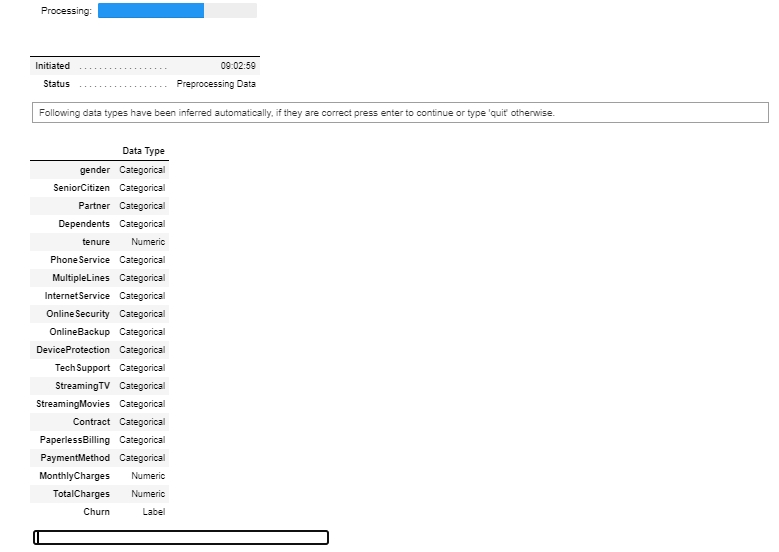Screen dimensions: 779x552
Task: Select the 'StreamingMovies' row label
Action: point(74,404)
